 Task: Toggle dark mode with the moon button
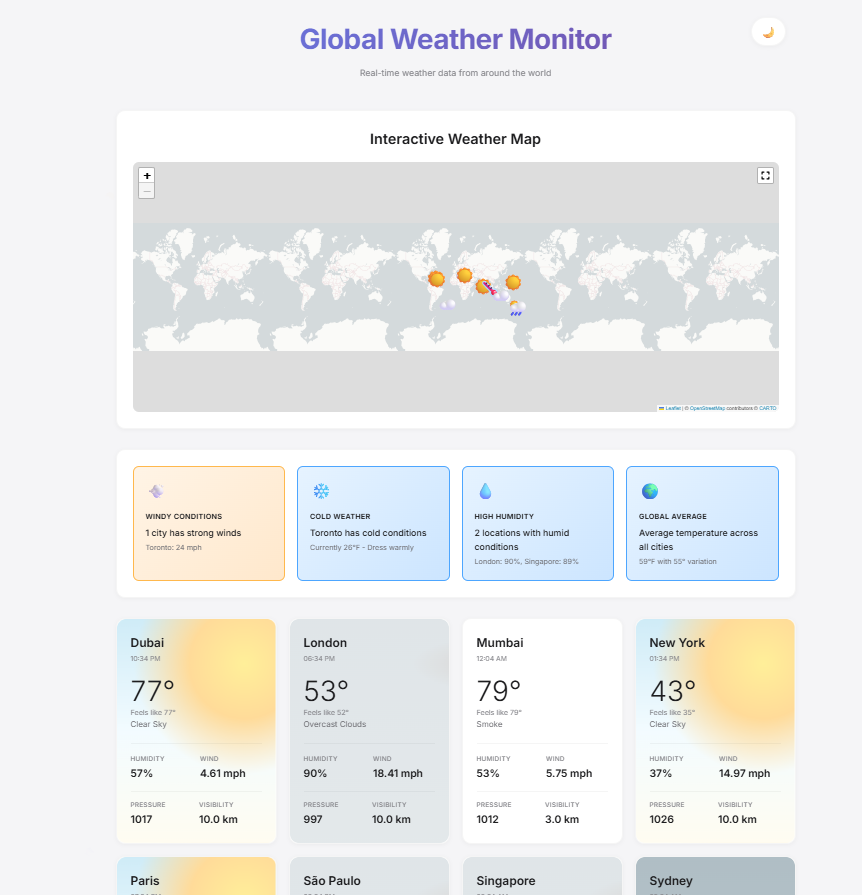click(x=768, y=32)
